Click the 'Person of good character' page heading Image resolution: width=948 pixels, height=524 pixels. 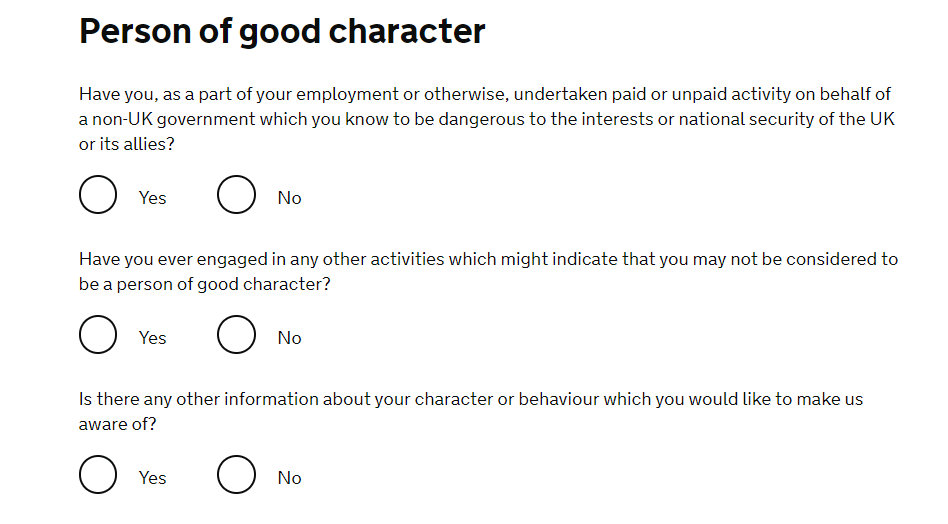[282, 31]
